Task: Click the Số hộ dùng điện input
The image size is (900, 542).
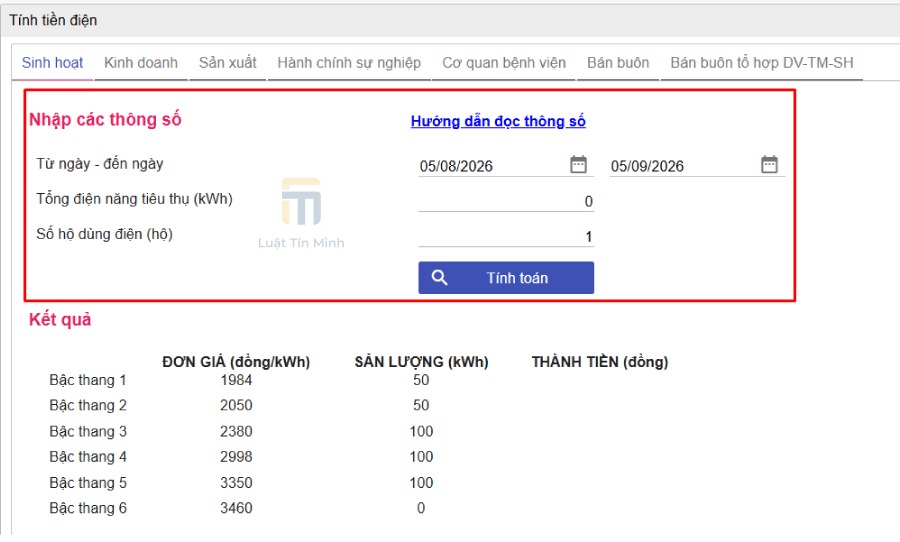Action: [x=506, y=237]
